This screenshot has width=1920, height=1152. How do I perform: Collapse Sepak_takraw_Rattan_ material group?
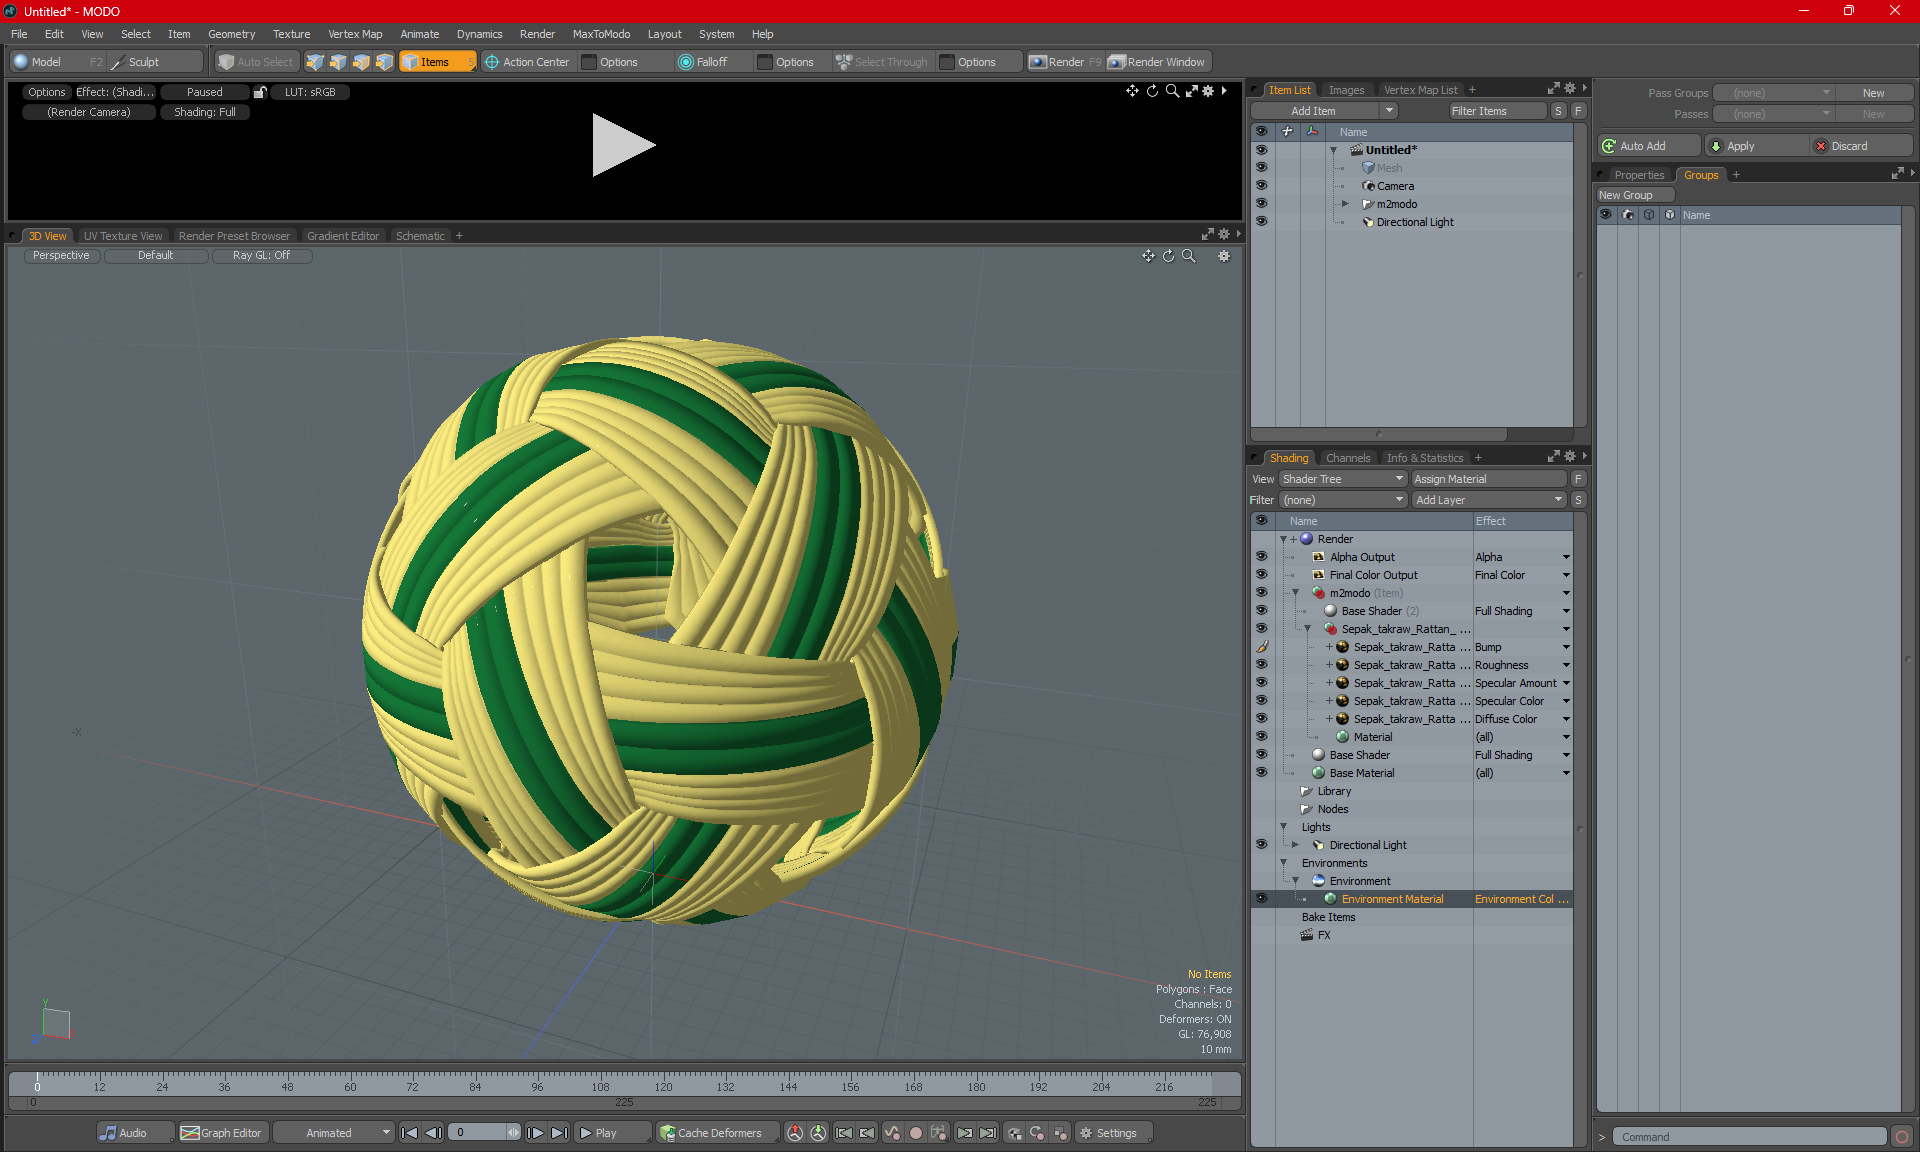tap(1307, 629)
